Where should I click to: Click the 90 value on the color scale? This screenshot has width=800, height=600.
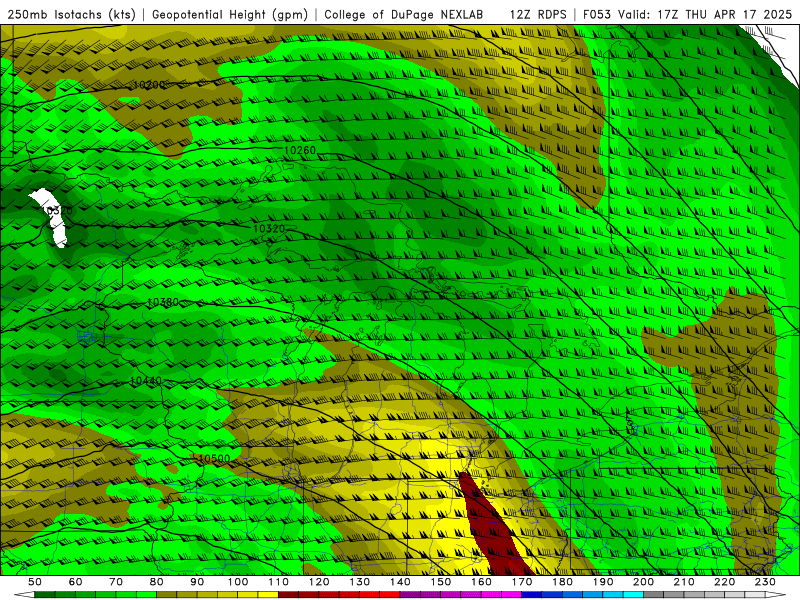click(197, 582)
